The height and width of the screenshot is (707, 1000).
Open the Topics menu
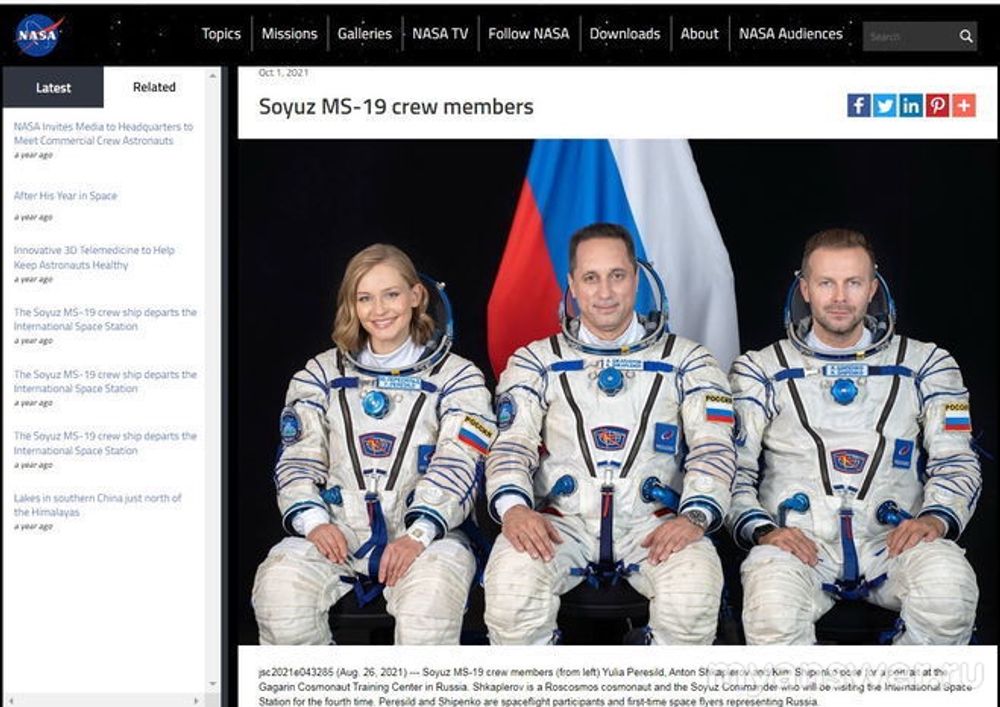(221, 34)
